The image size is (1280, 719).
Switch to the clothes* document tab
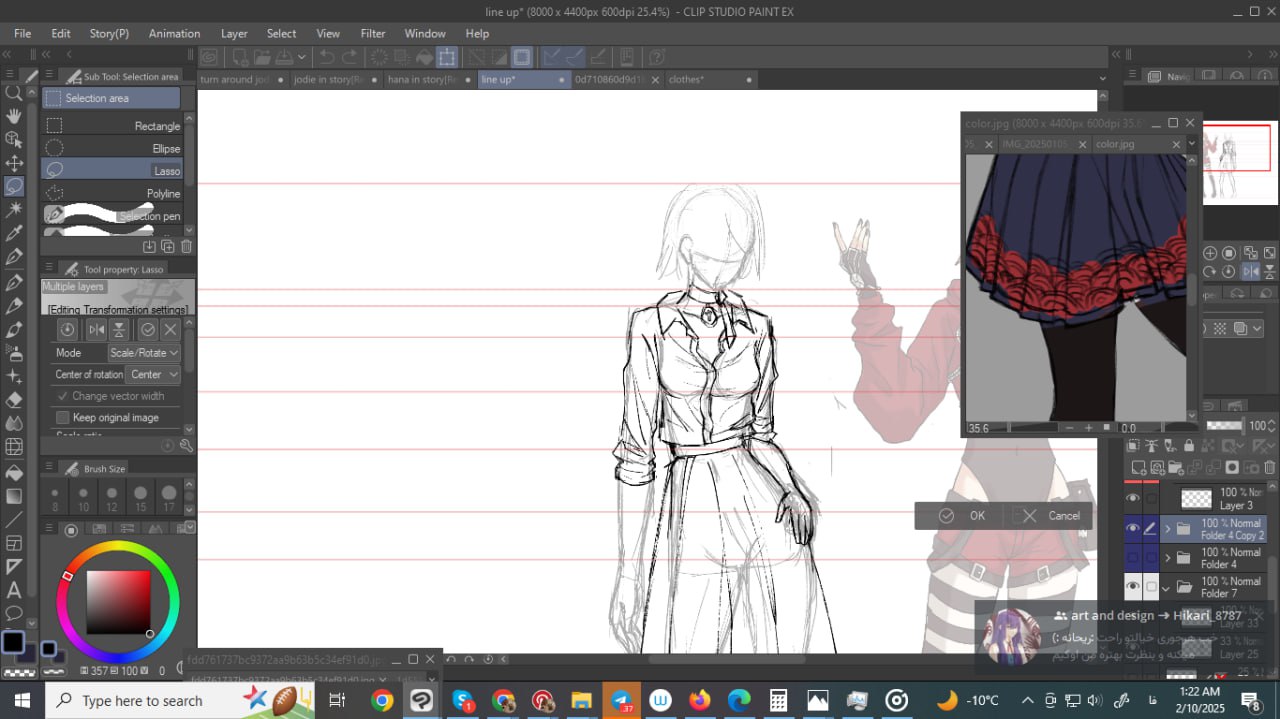pos(686,79)
